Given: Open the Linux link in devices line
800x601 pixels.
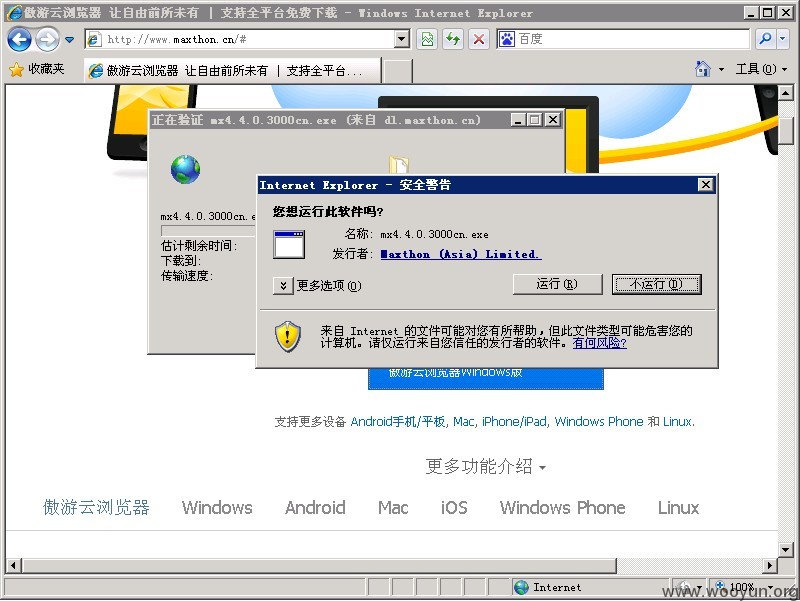Looking at the screenshot, I should [x=678, y=422].
